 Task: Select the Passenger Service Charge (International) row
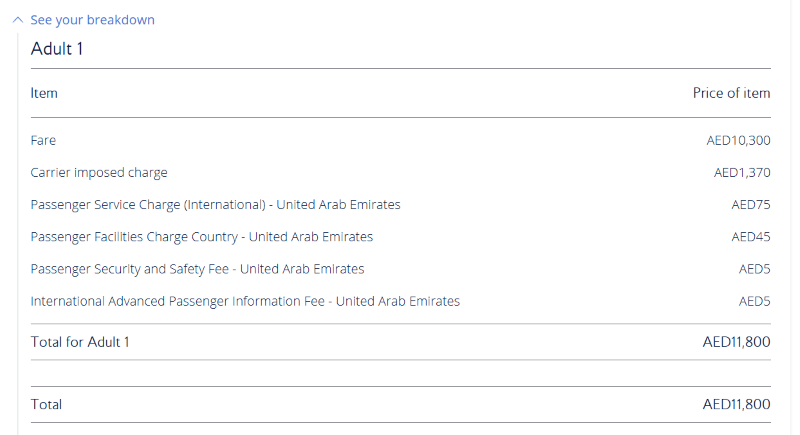tap(401, 204)
